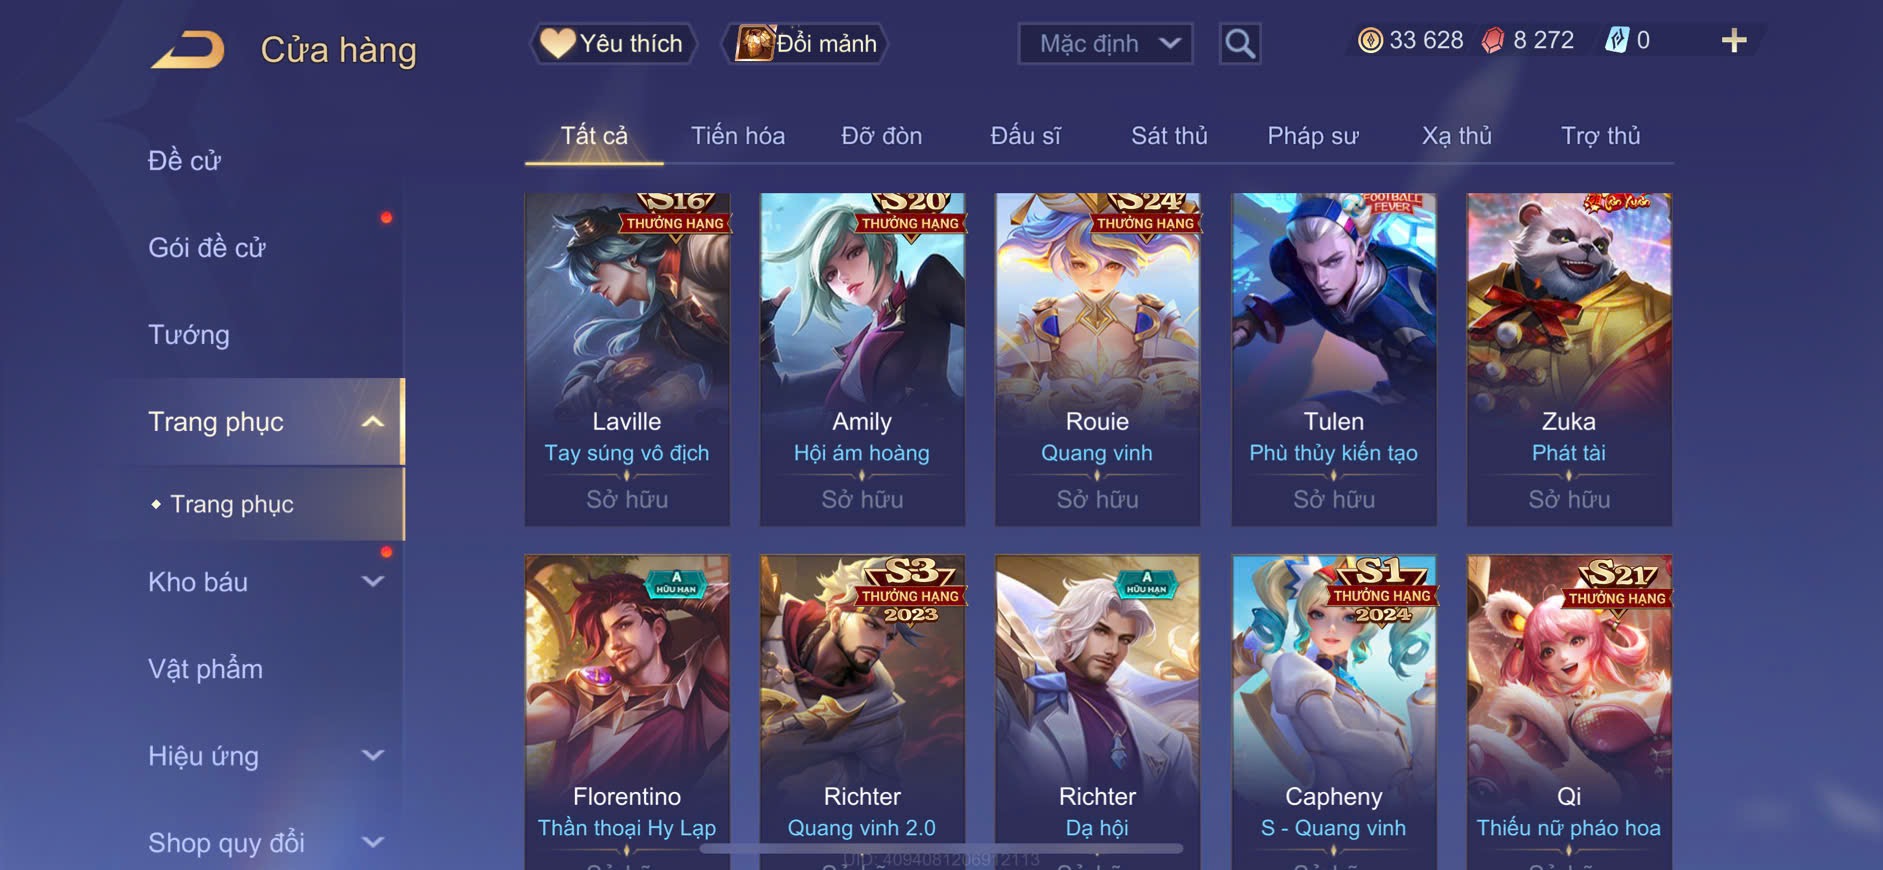Tap the plus icon to add currency
This screenshot has width=1883, height=870.
1734,41
